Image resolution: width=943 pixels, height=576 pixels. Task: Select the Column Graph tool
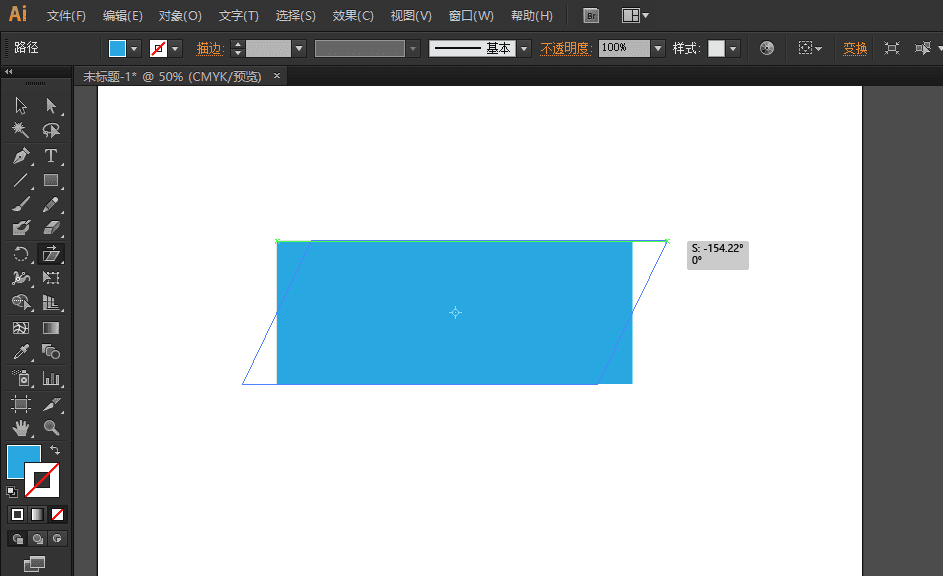[51, 378]
